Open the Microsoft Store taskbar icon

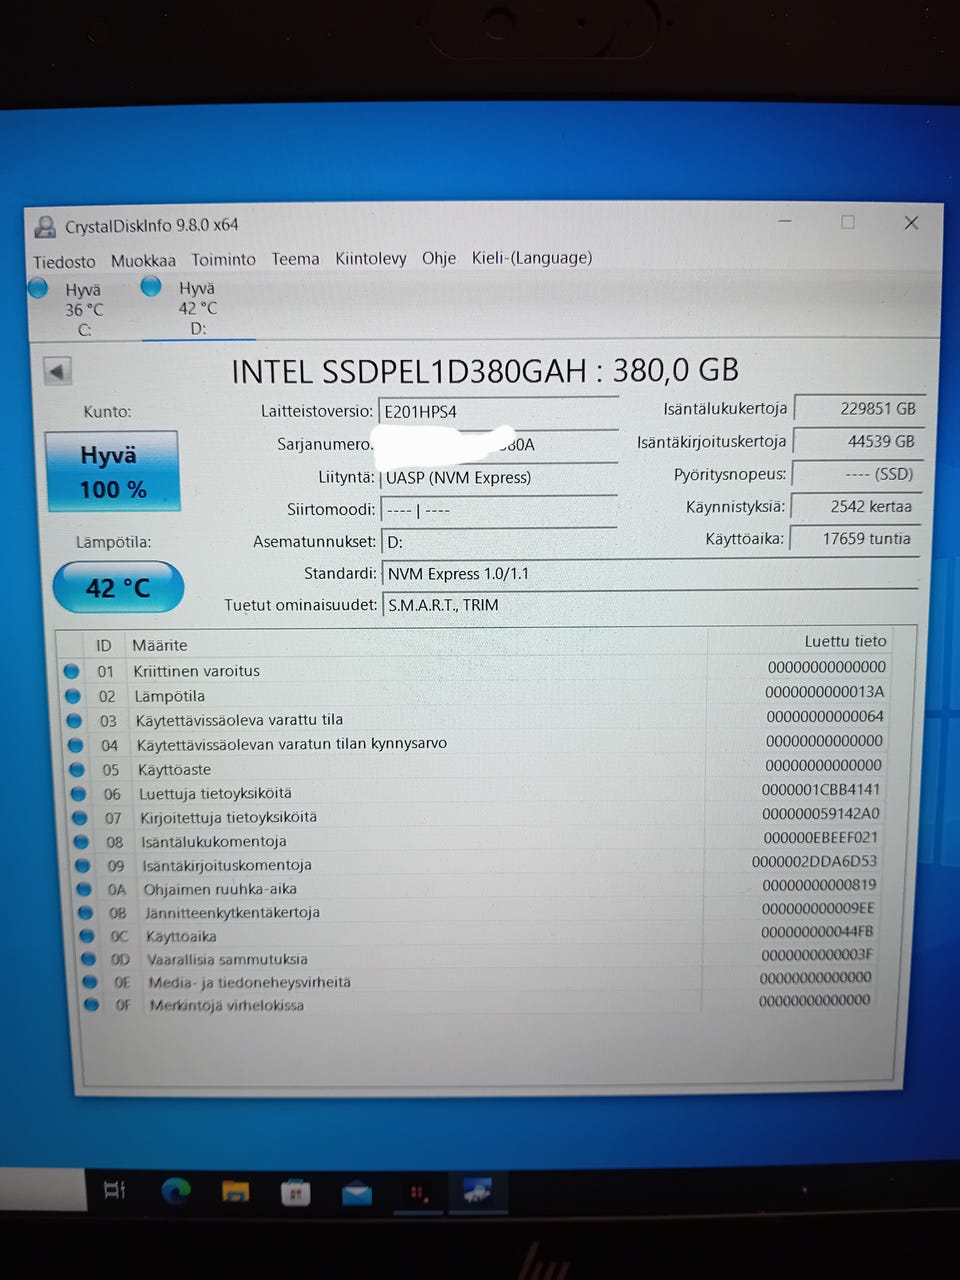pos(295,1192)
